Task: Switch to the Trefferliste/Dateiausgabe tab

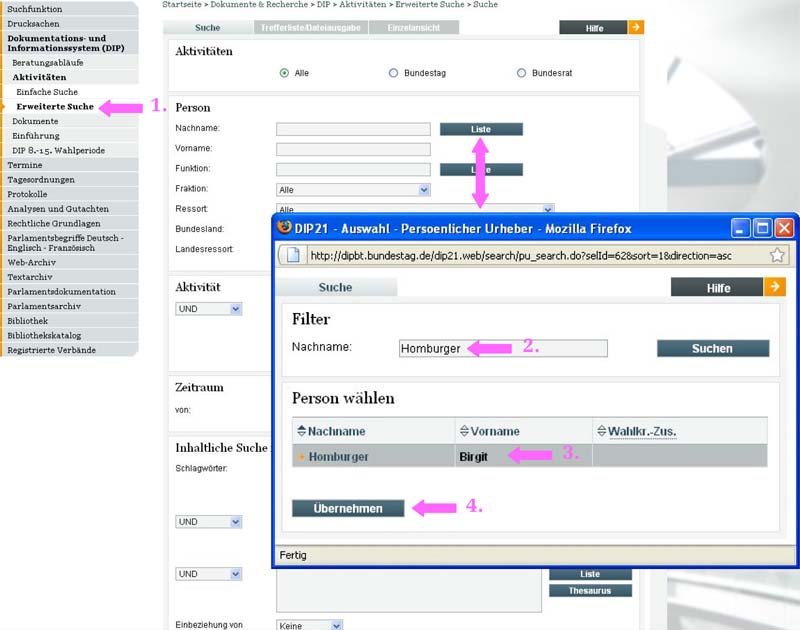Action: click(312, 28)
